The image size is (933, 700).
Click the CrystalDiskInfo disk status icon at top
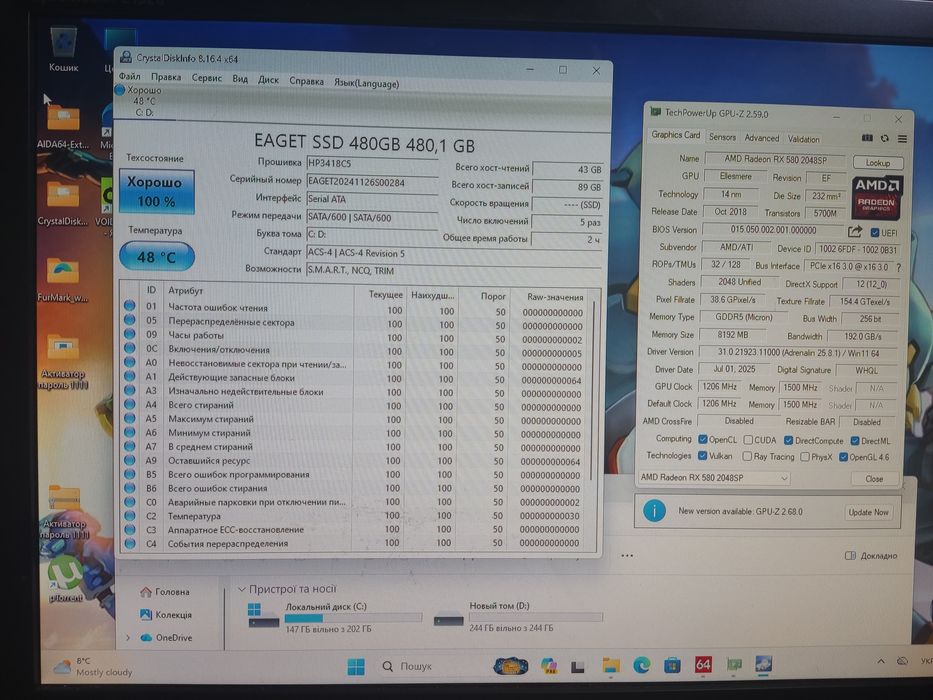click(120, 90)
